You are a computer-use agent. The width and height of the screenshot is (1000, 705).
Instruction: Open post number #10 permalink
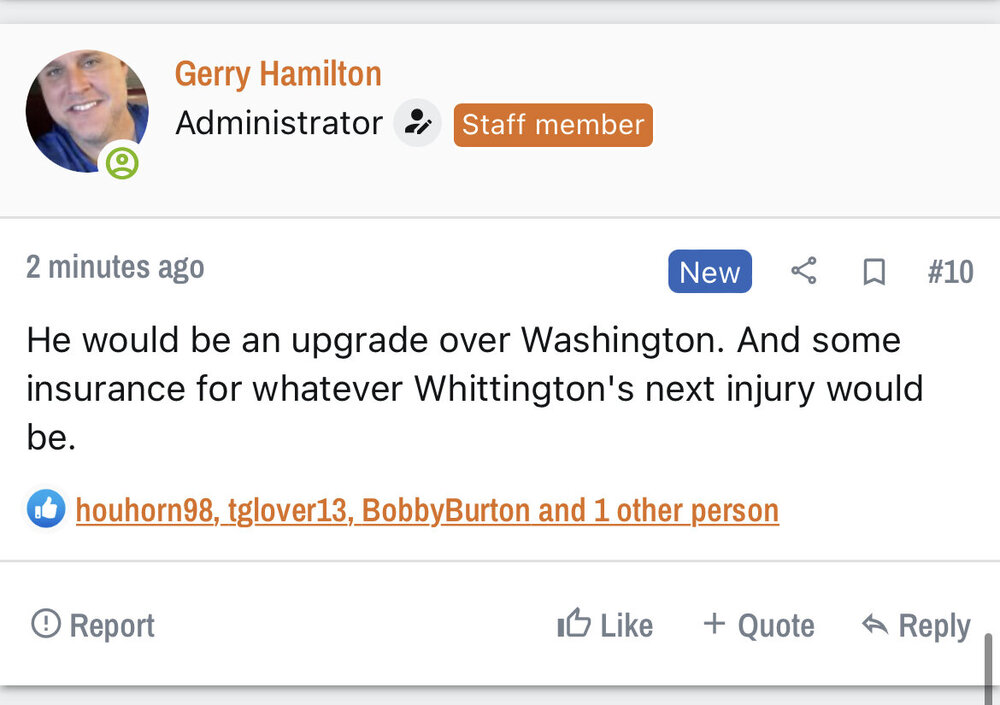click(950, 272)
